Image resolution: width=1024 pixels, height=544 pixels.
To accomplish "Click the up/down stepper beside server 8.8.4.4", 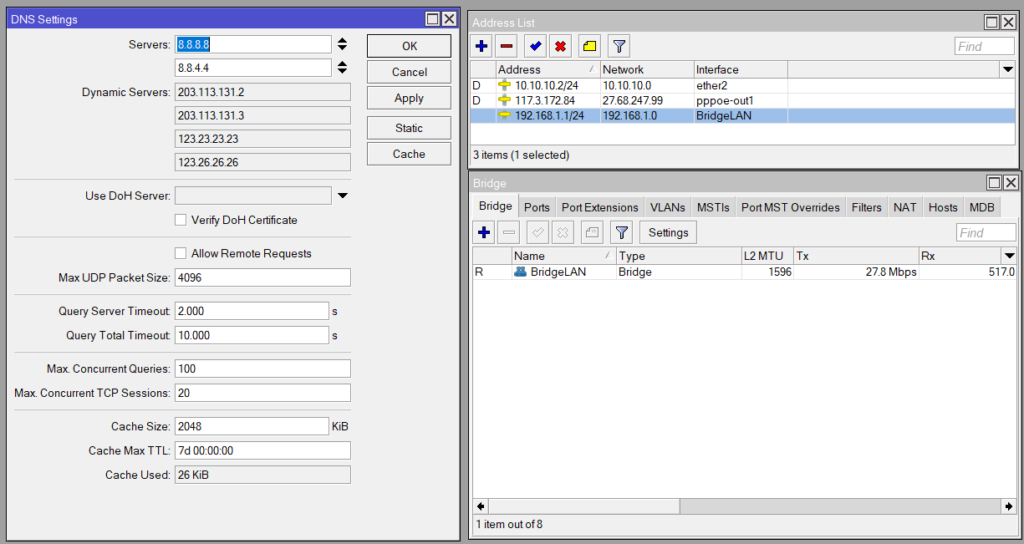I will click(343, 68).
